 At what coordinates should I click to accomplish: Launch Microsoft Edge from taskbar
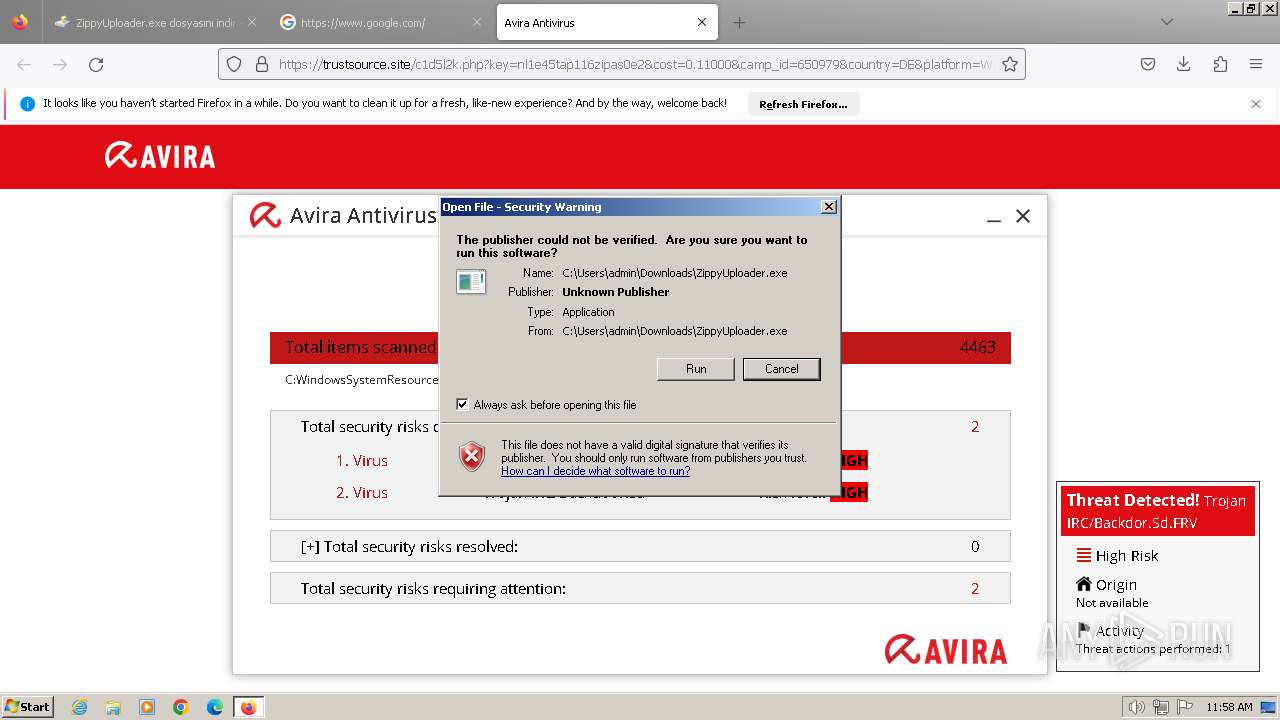click(215, 707)
